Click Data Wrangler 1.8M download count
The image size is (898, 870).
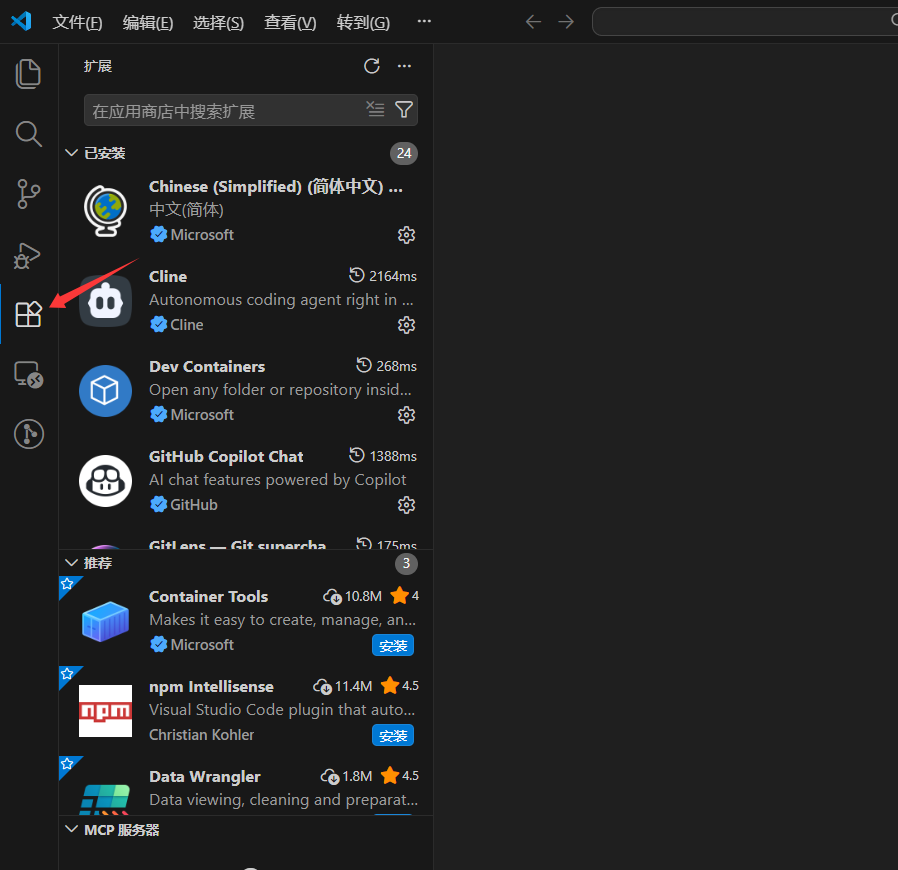(346, 776)
